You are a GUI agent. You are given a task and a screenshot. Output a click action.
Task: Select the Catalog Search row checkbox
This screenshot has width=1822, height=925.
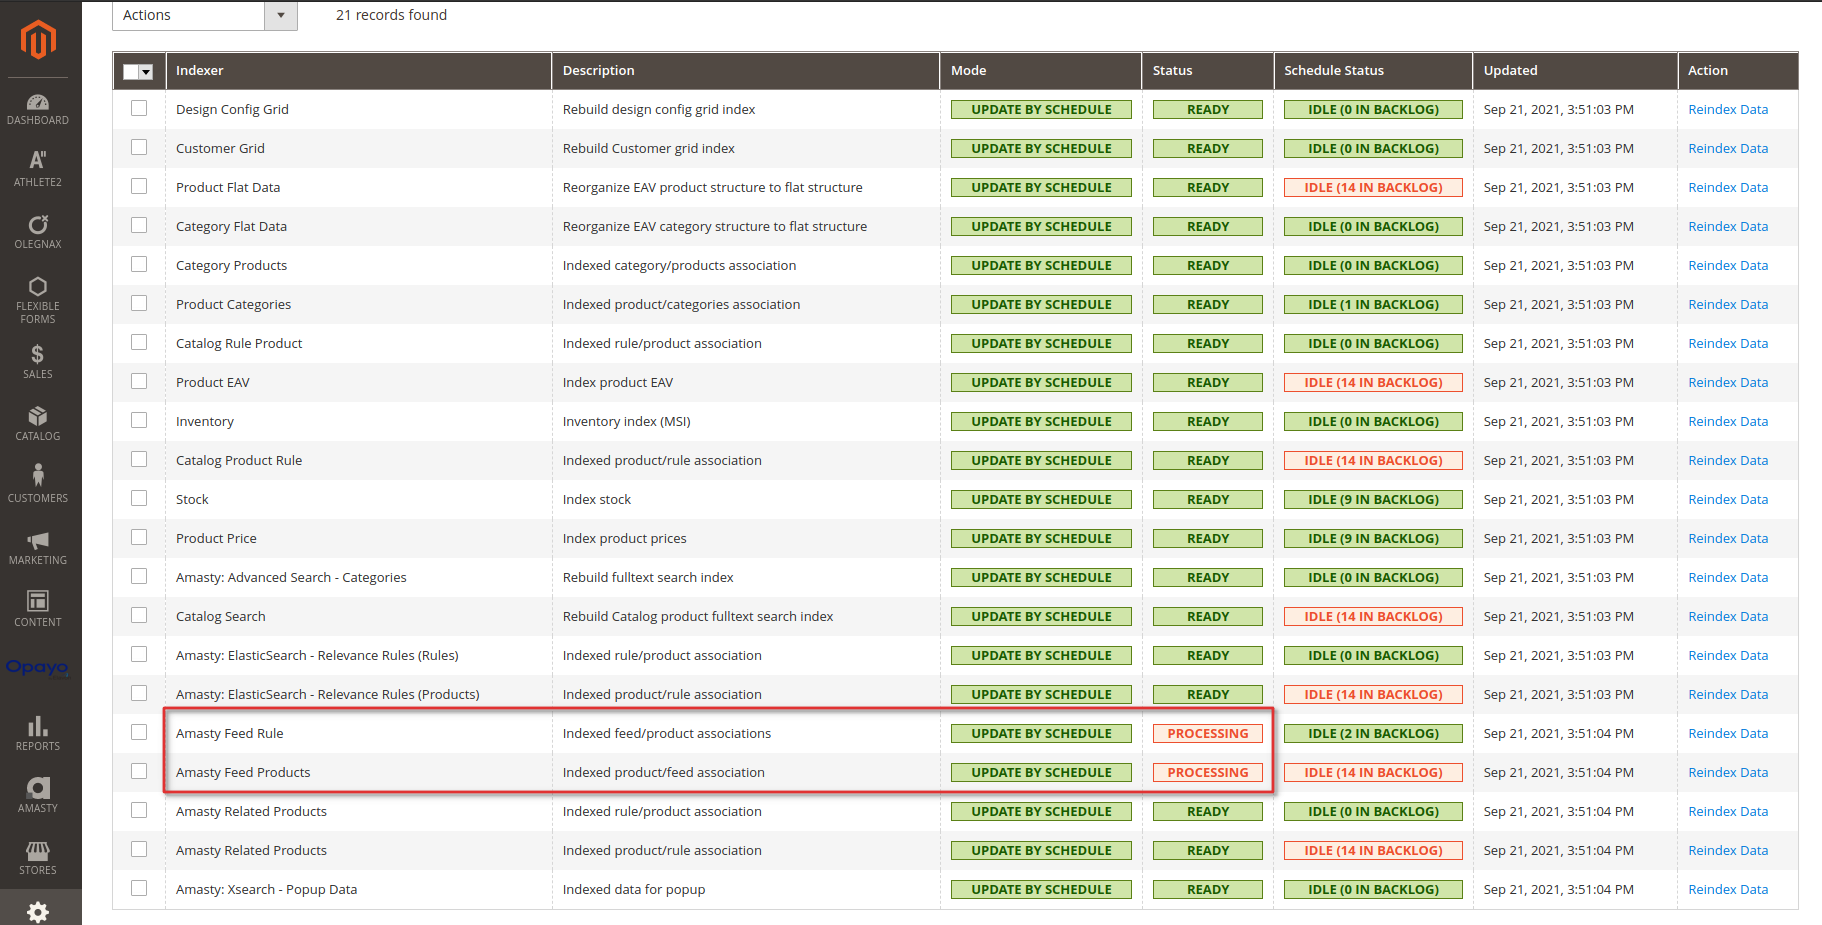pyautogui.click(x=139, y=615)
